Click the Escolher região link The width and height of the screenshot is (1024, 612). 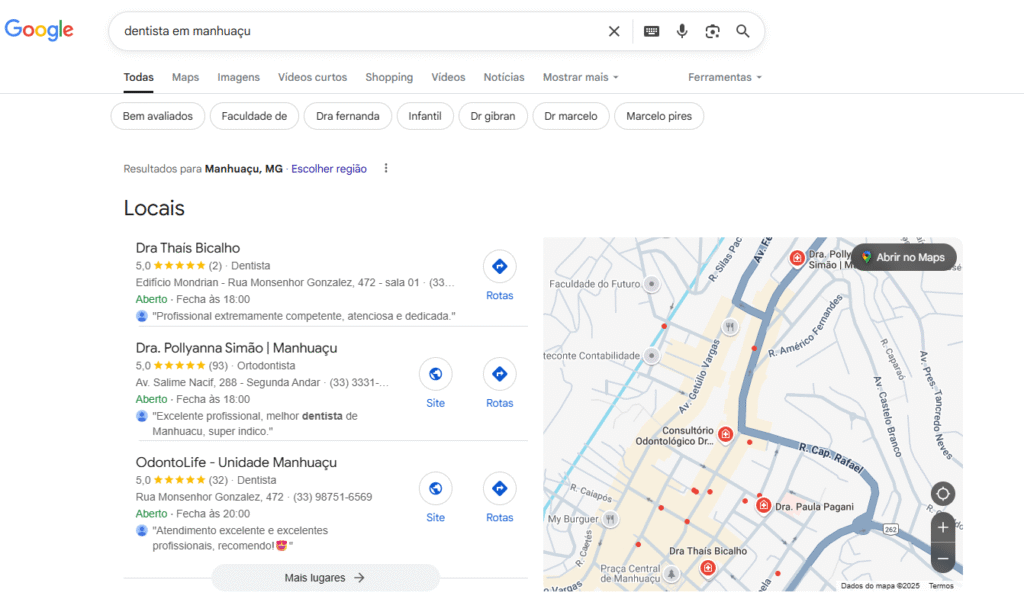[329, 169]
